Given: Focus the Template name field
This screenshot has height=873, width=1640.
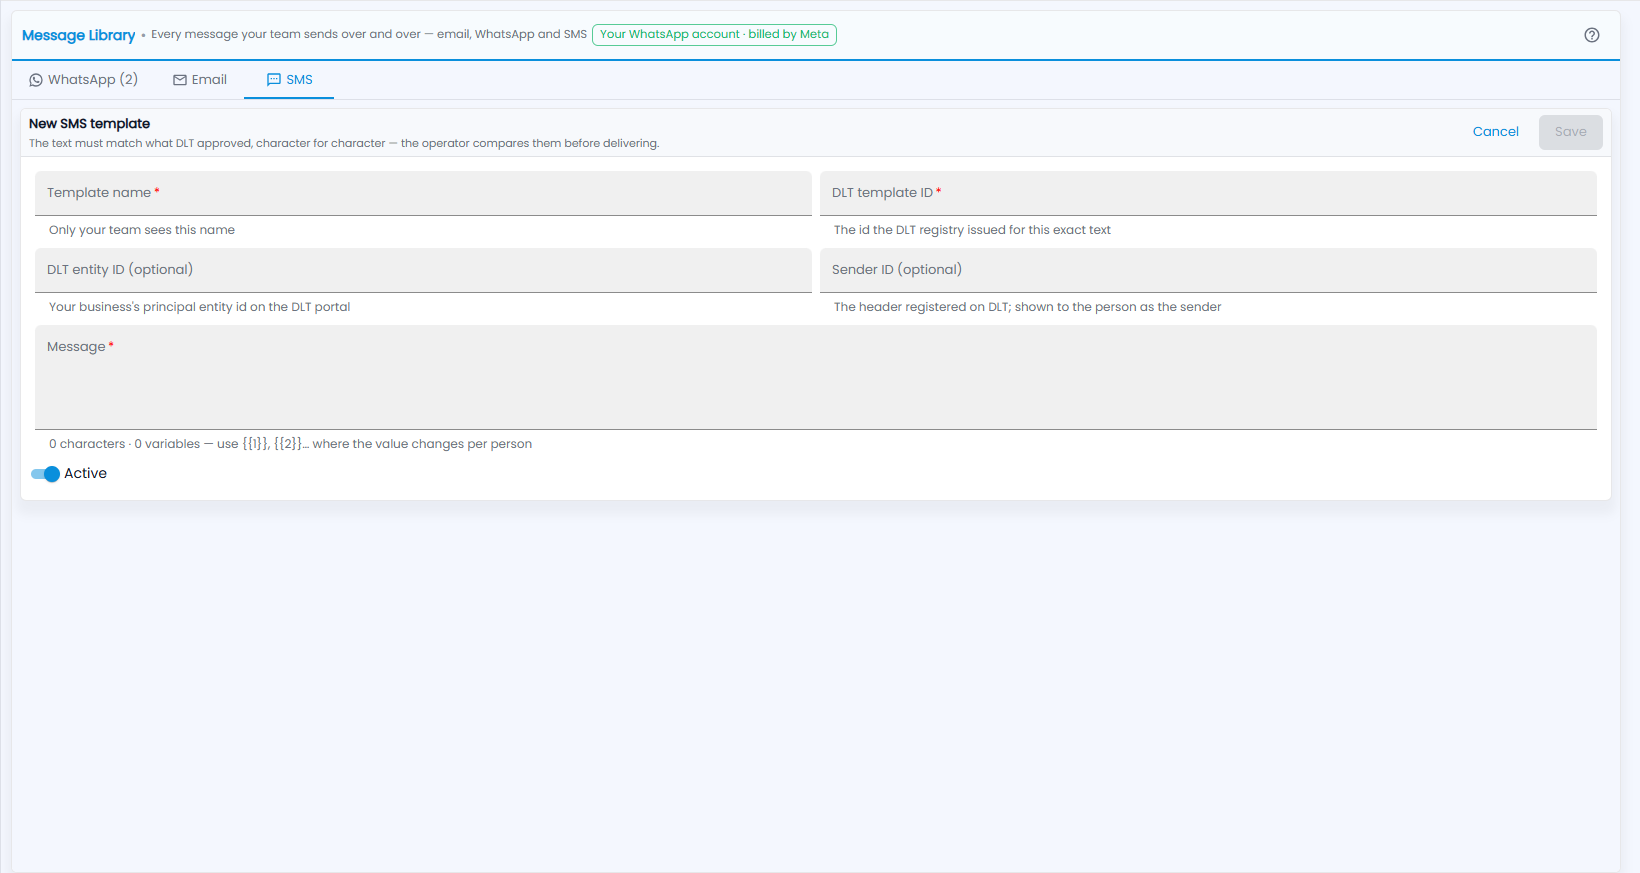Looking at the screenshot, I should (x=423, y=193).
